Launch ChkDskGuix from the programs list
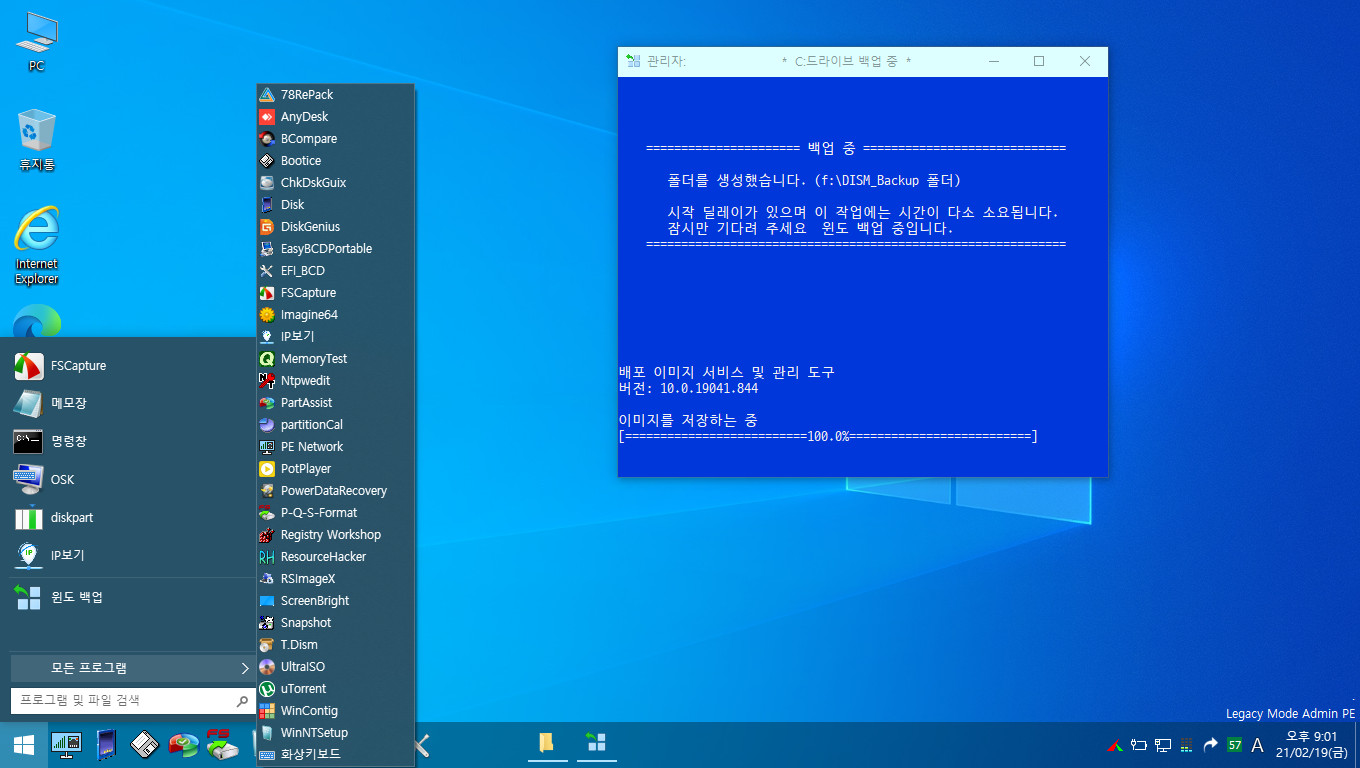This screenshot has width=1360, height=768. point(335,182)
